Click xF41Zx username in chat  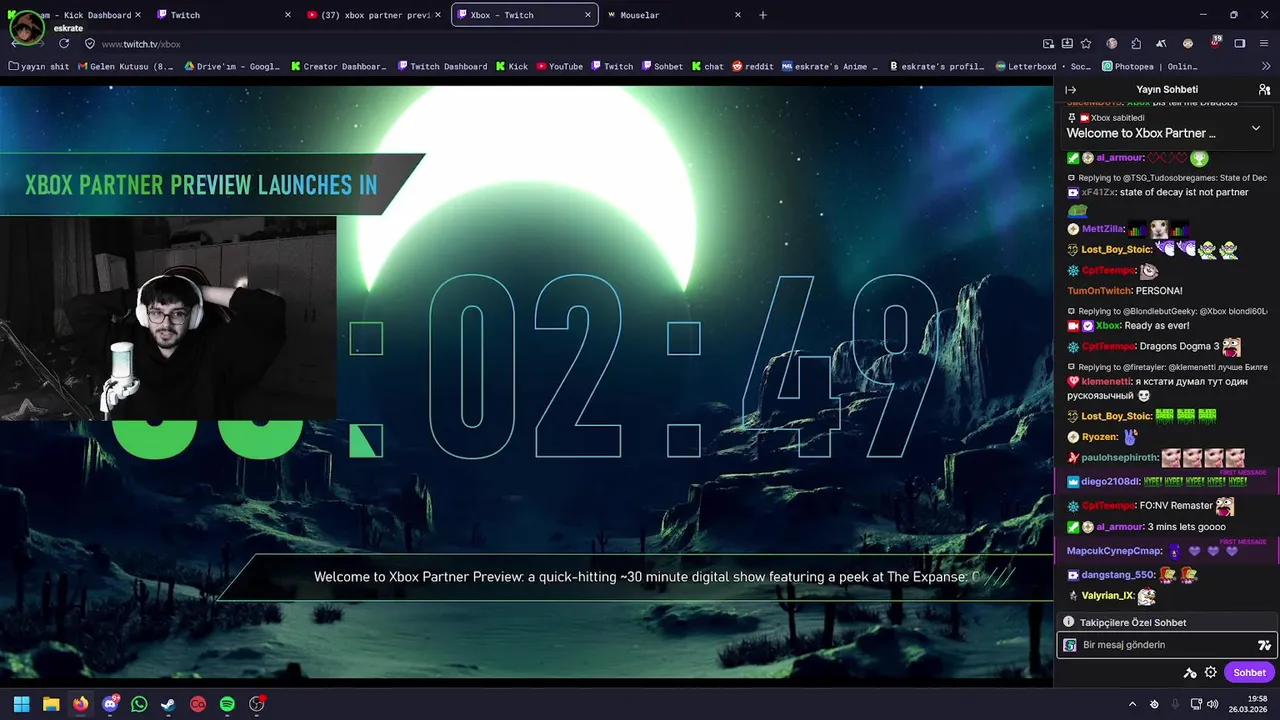pyautogui.click(x=1098, y=192)
